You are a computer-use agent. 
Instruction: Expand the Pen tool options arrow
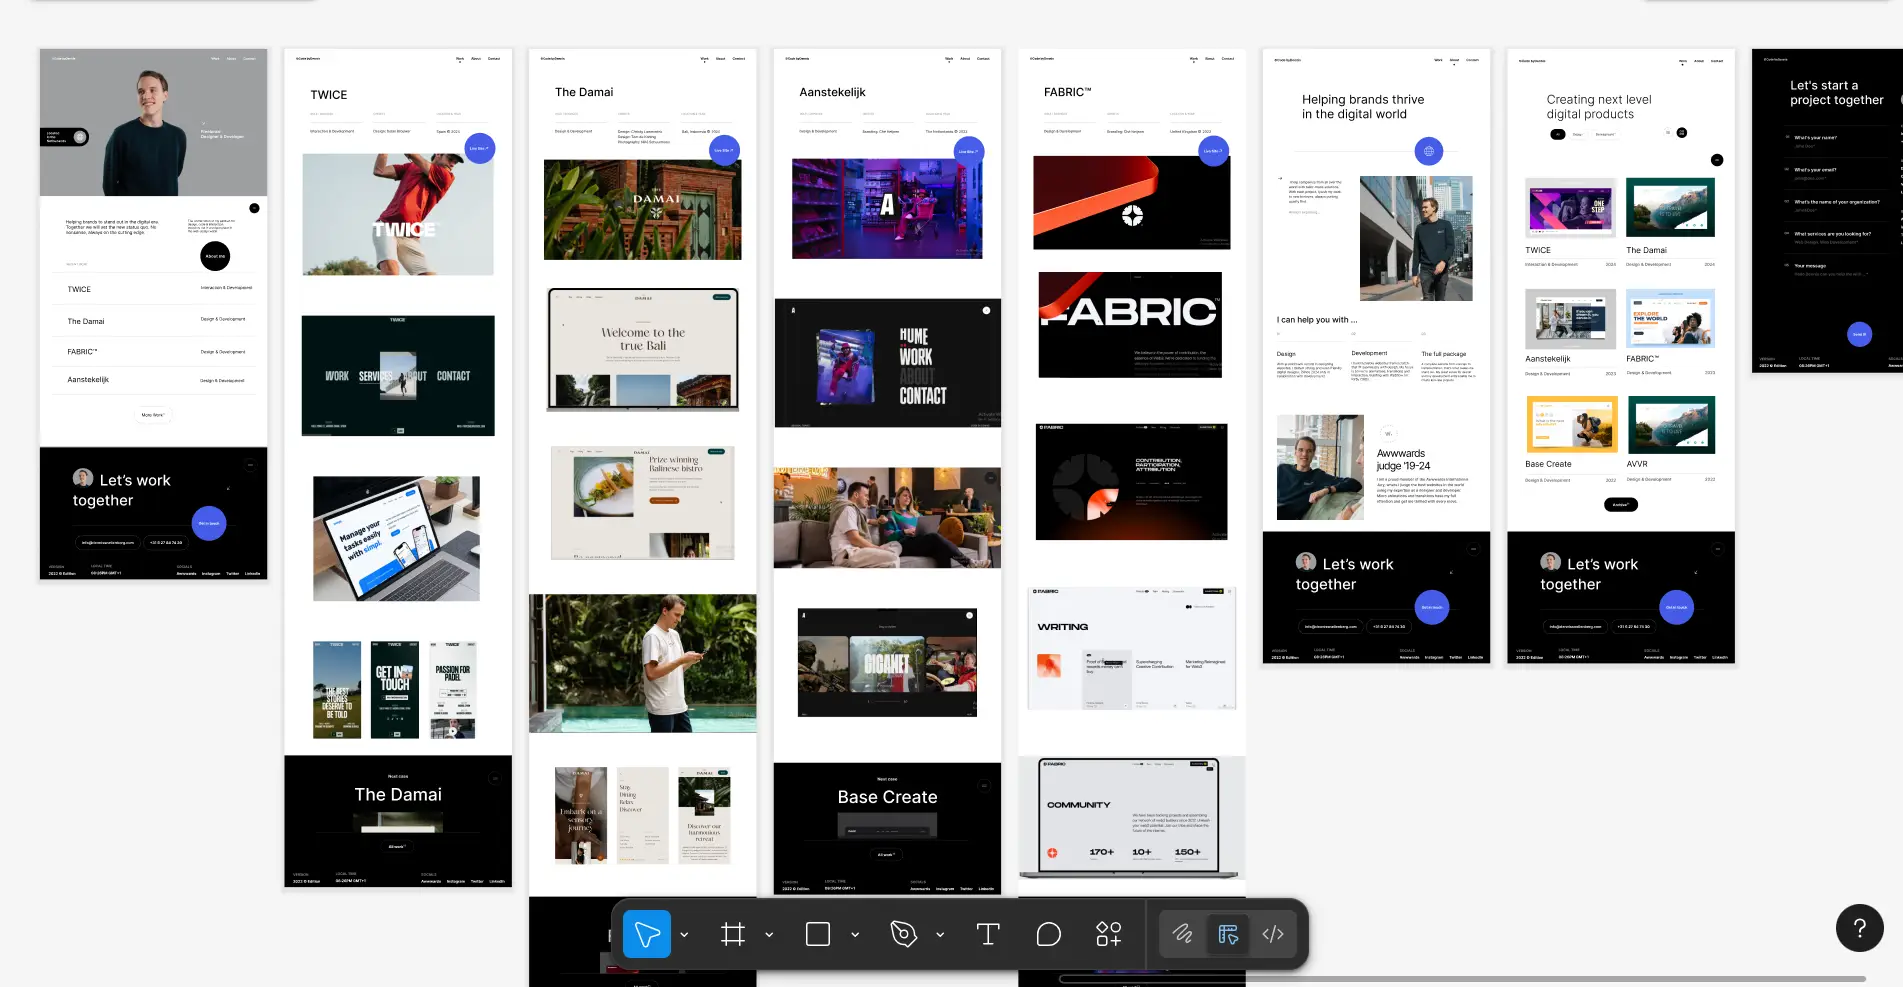pyautogui.click(x=940, y=935)
